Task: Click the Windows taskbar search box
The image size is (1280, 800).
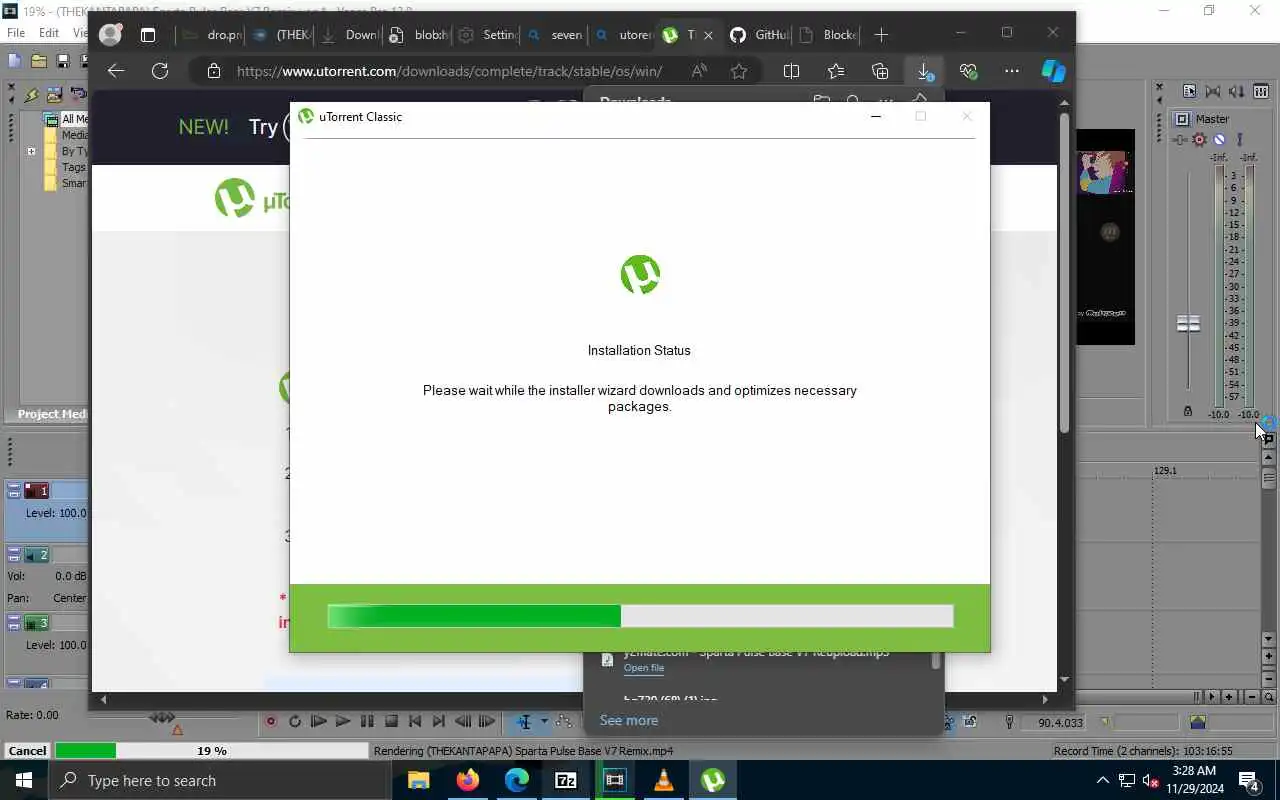Action: coord(222,780)
